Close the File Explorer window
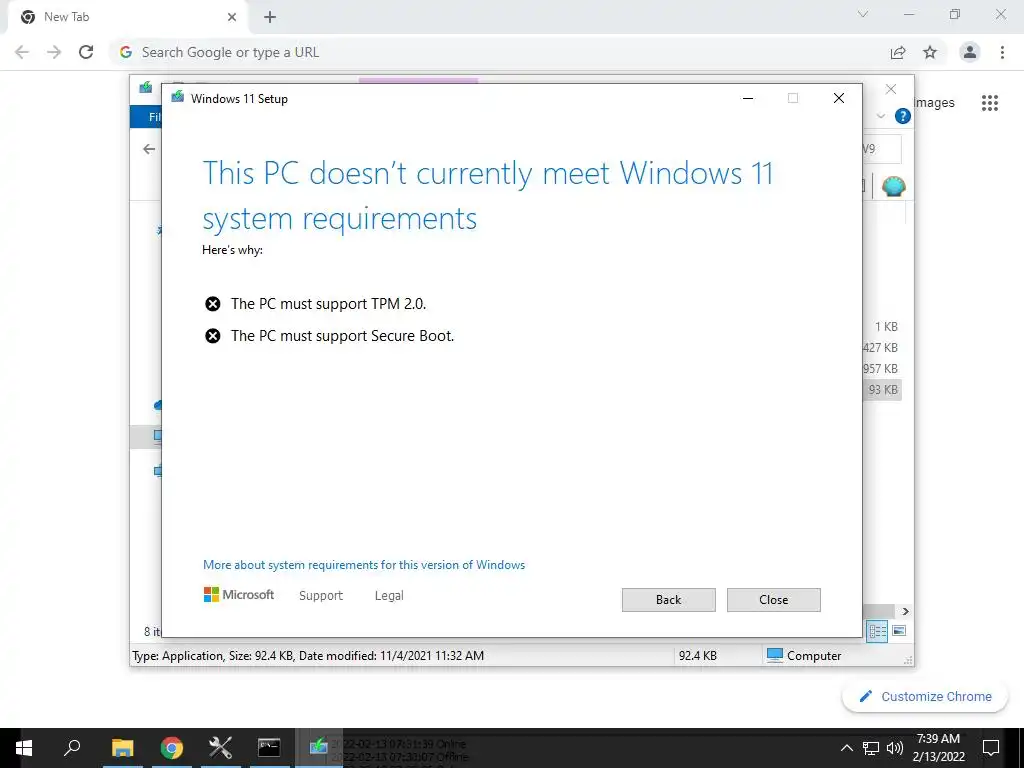Screen dimensions: 1024x768 tap(891, 89)
